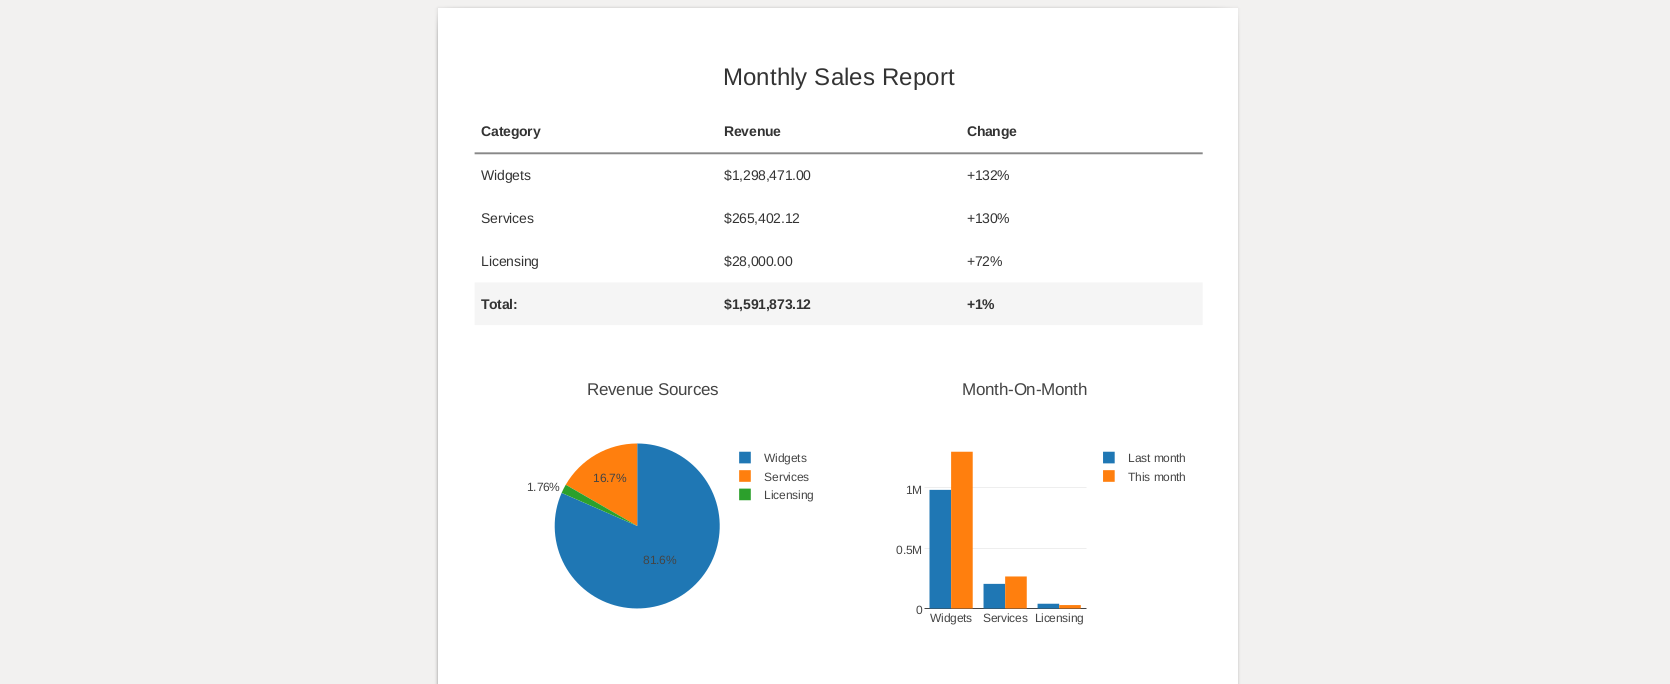1670x684 pixels.
Task: Click the Month-On-Month chart title
Action: [x=1024, y=389]
